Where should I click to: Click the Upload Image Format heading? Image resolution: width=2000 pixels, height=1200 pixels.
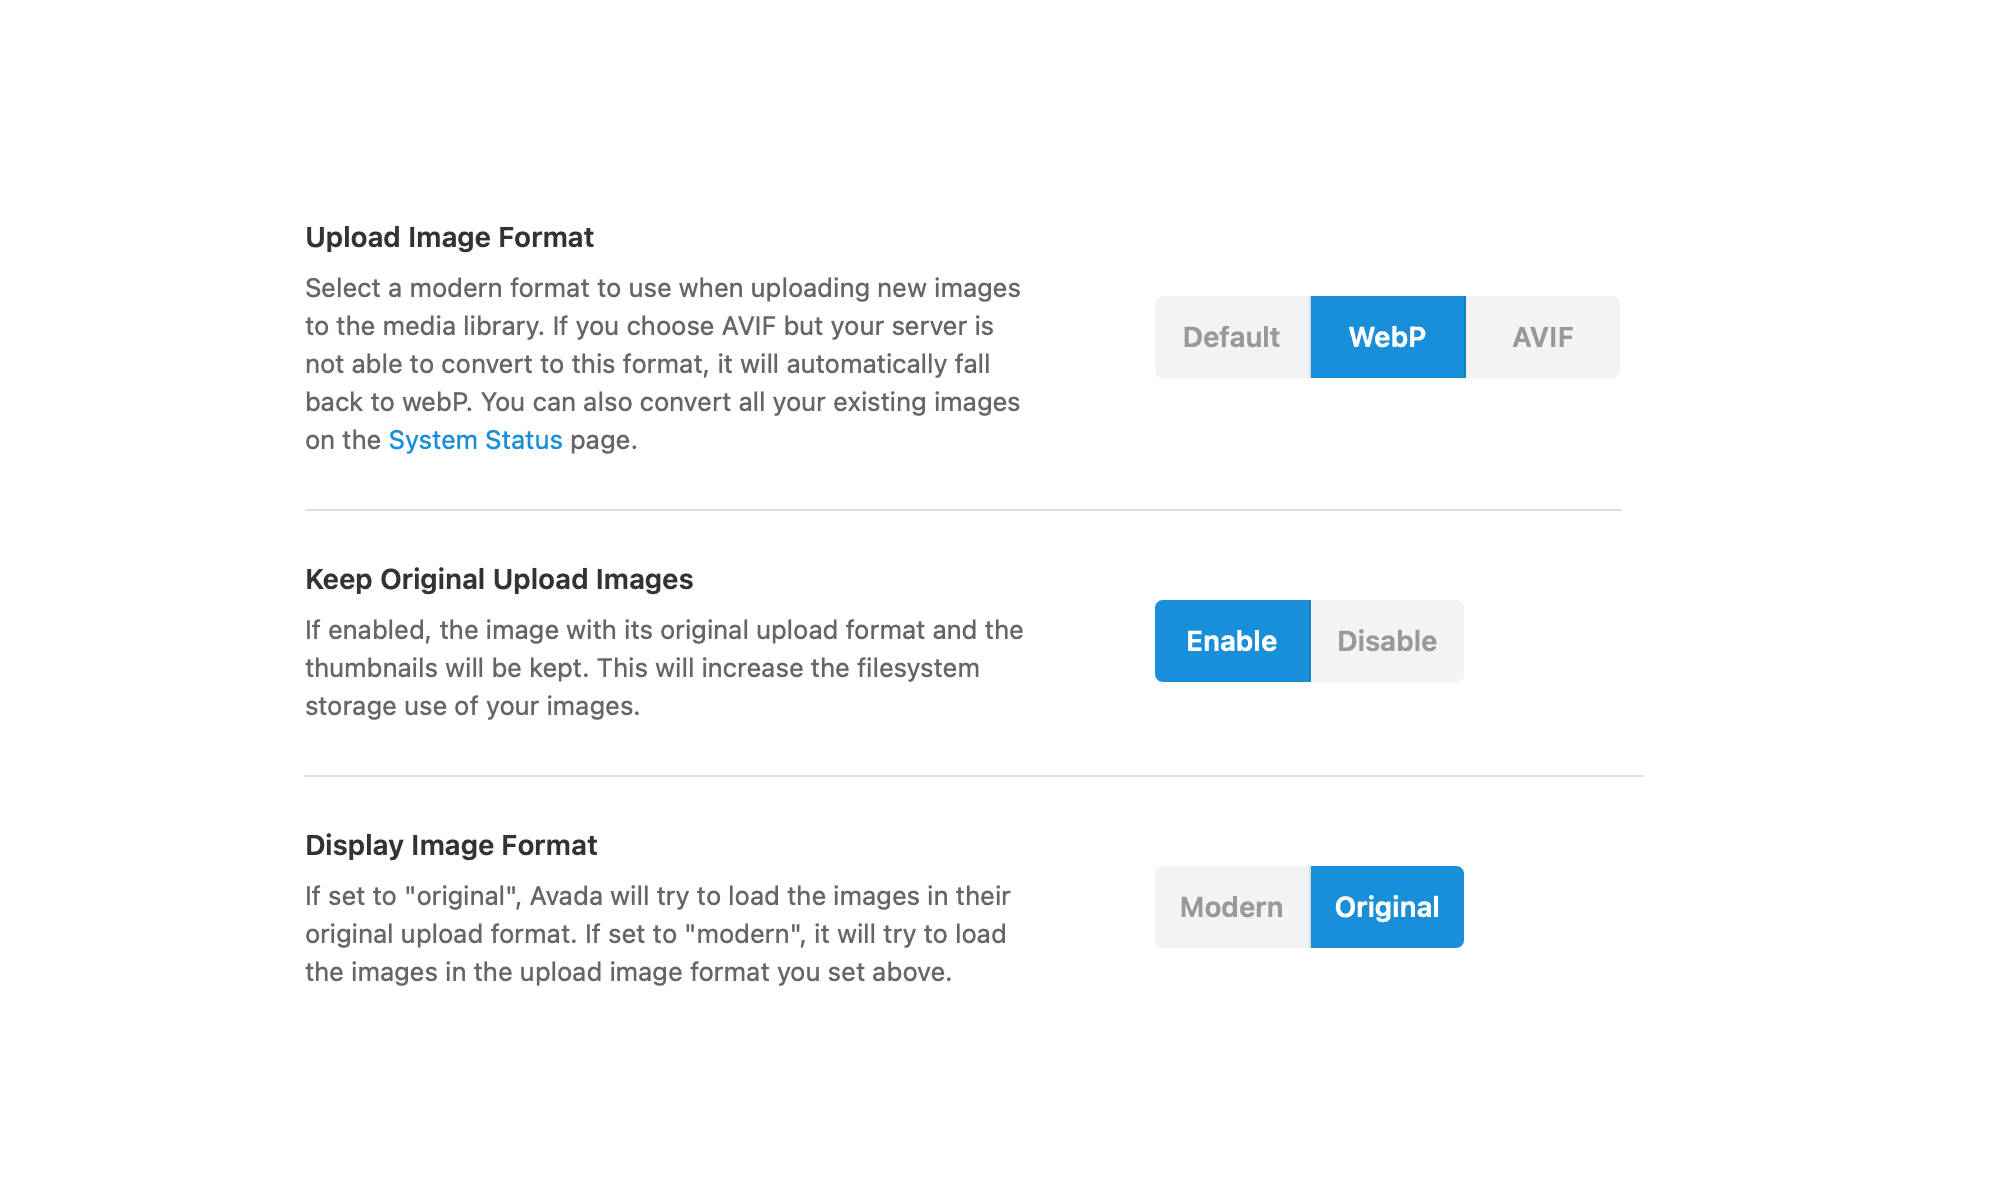point(449,237)
